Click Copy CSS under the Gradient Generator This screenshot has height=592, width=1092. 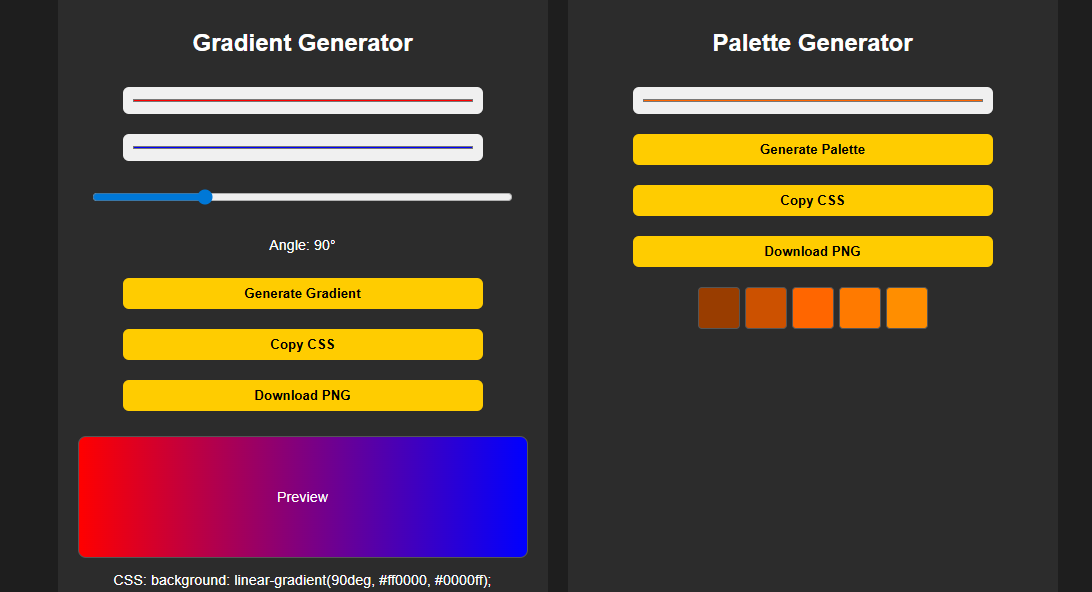coord(302,344)
